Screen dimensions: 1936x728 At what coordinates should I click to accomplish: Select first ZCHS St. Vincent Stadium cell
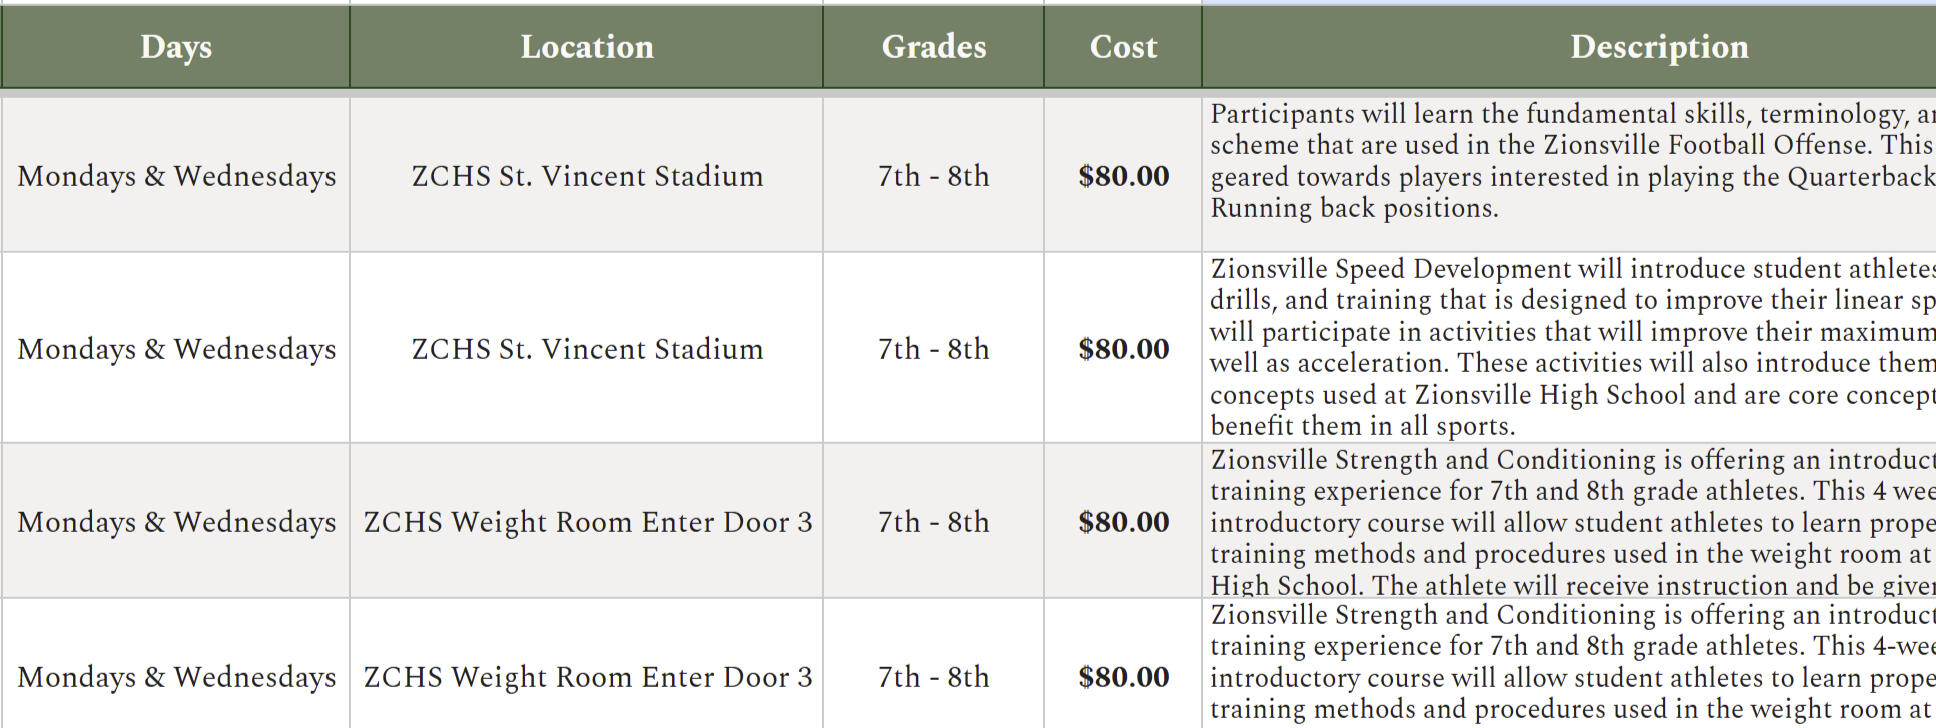tap(587, 176)
